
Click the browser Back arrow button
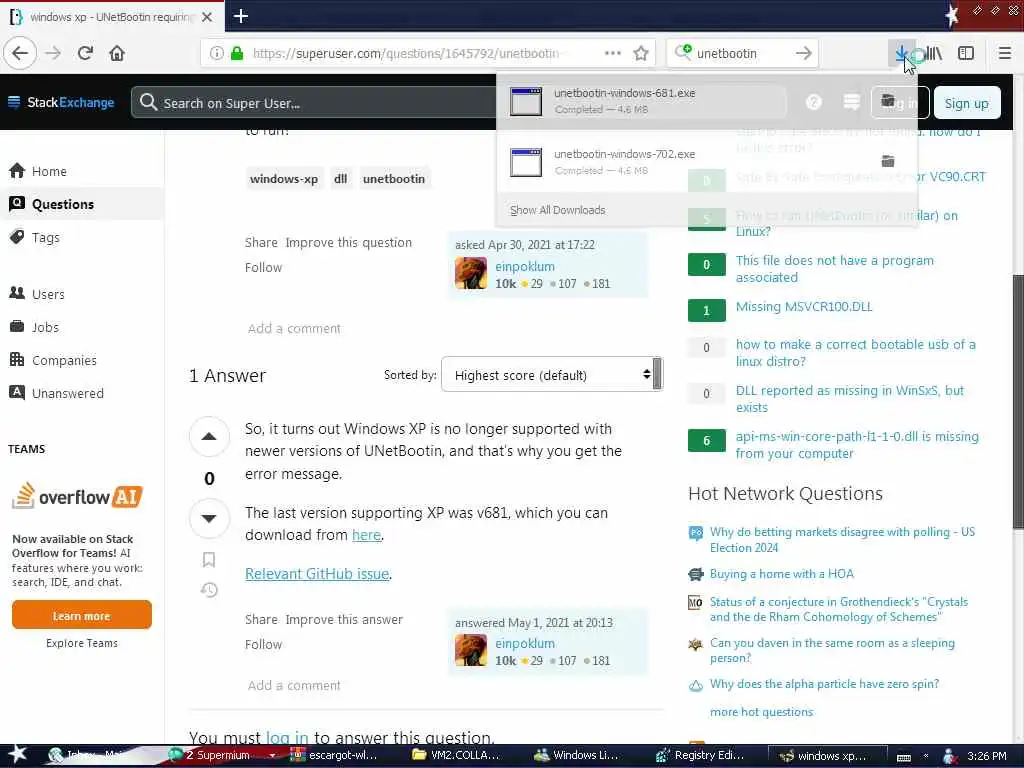coord(20,53)
